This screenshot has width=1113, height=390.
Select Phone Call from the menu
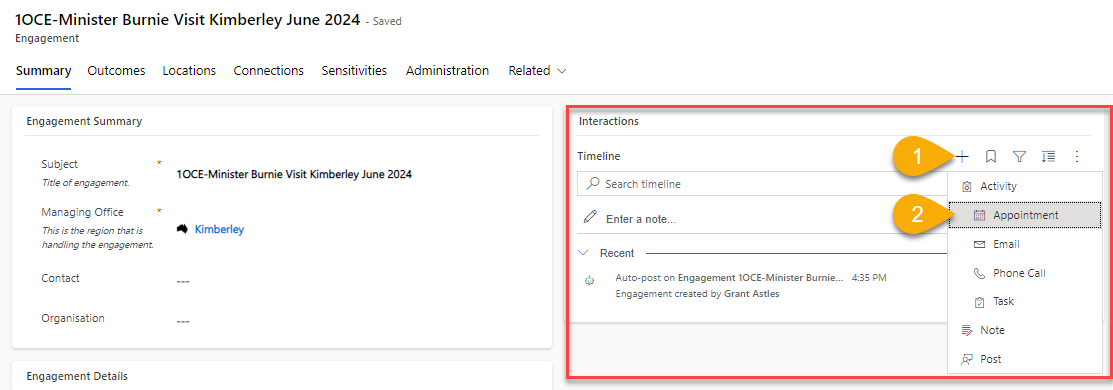[x=1025, y=273]
